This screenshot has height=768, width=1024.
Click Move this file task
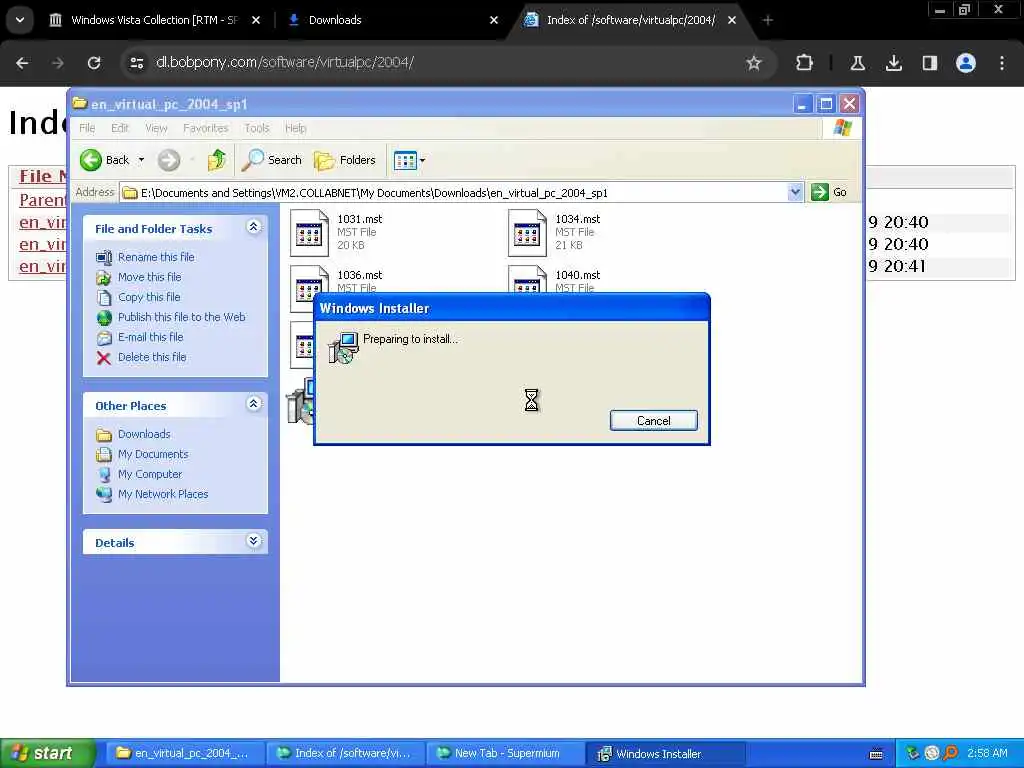[x=150, y=277]
